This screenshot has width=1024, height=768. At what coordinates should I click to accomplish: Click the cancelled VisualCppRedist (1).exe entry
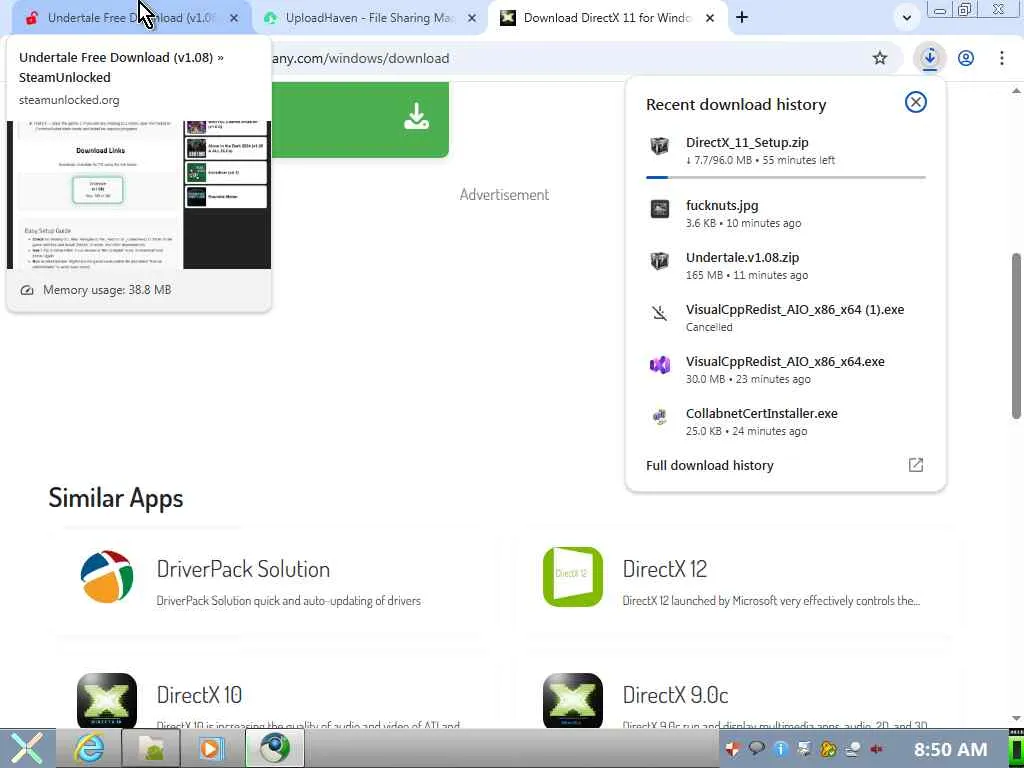click(785, 317)
